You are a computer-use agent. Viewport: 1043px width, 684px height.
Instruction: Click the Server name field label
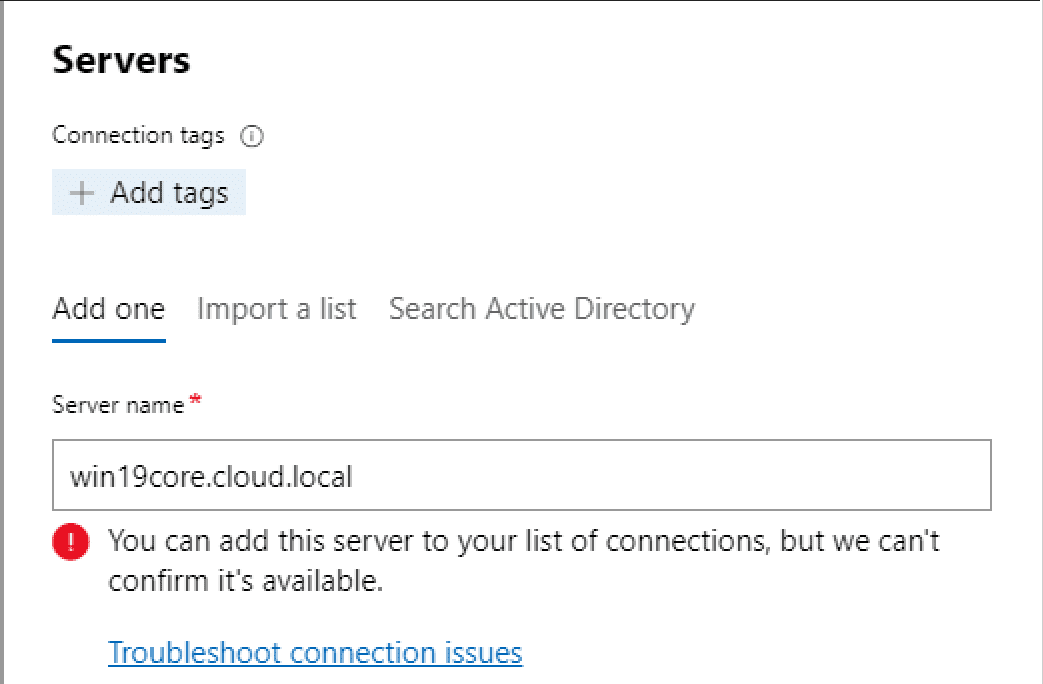point(118,405)
